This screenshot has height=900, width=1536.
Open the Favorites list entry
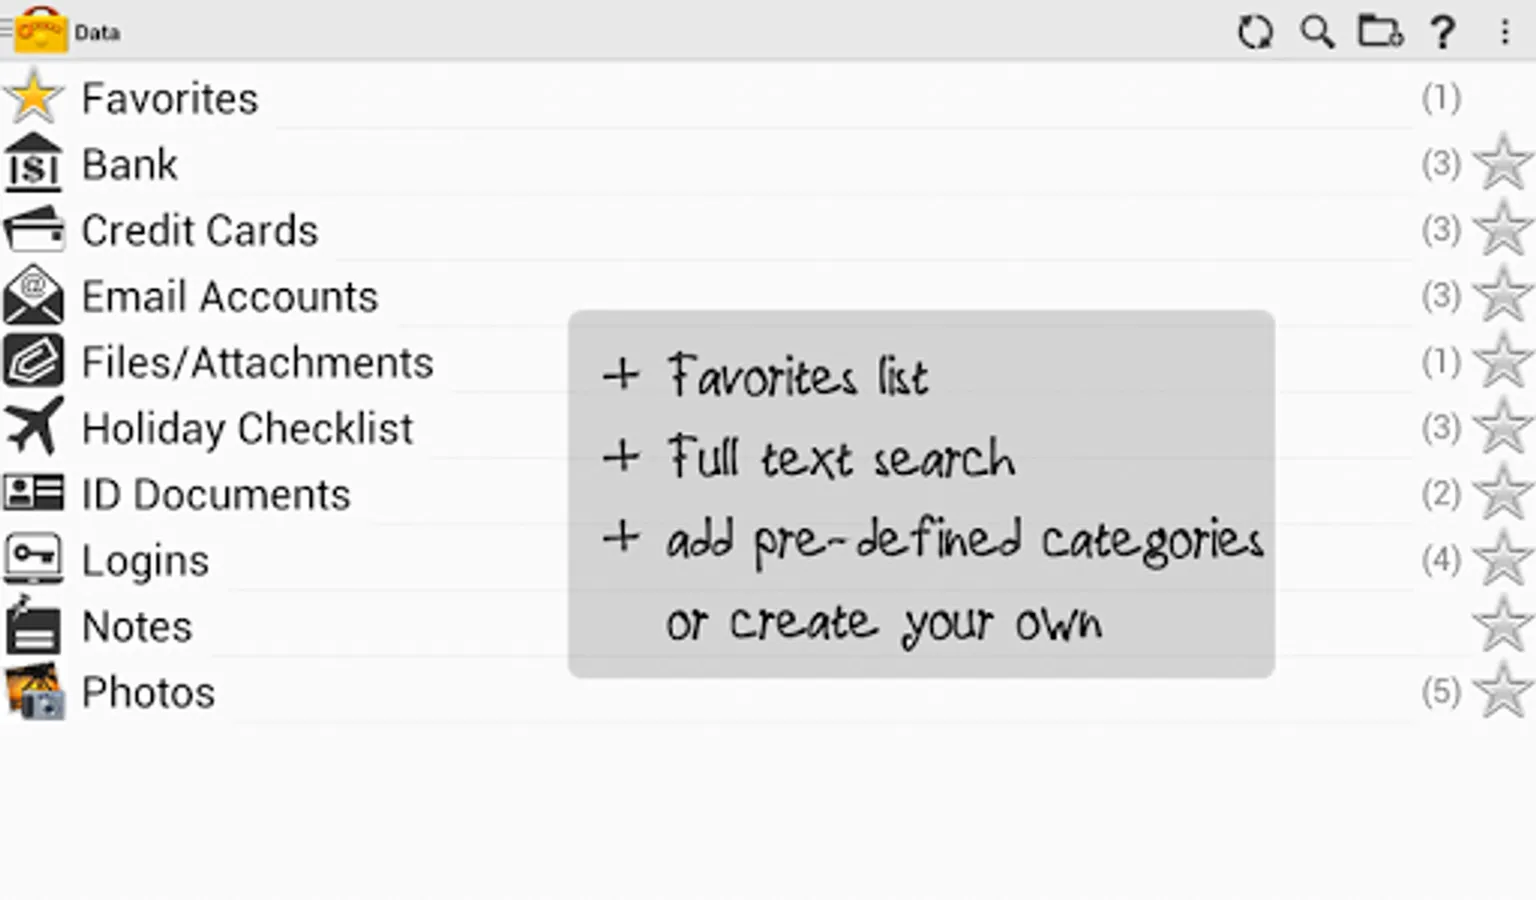click(169, 98)
